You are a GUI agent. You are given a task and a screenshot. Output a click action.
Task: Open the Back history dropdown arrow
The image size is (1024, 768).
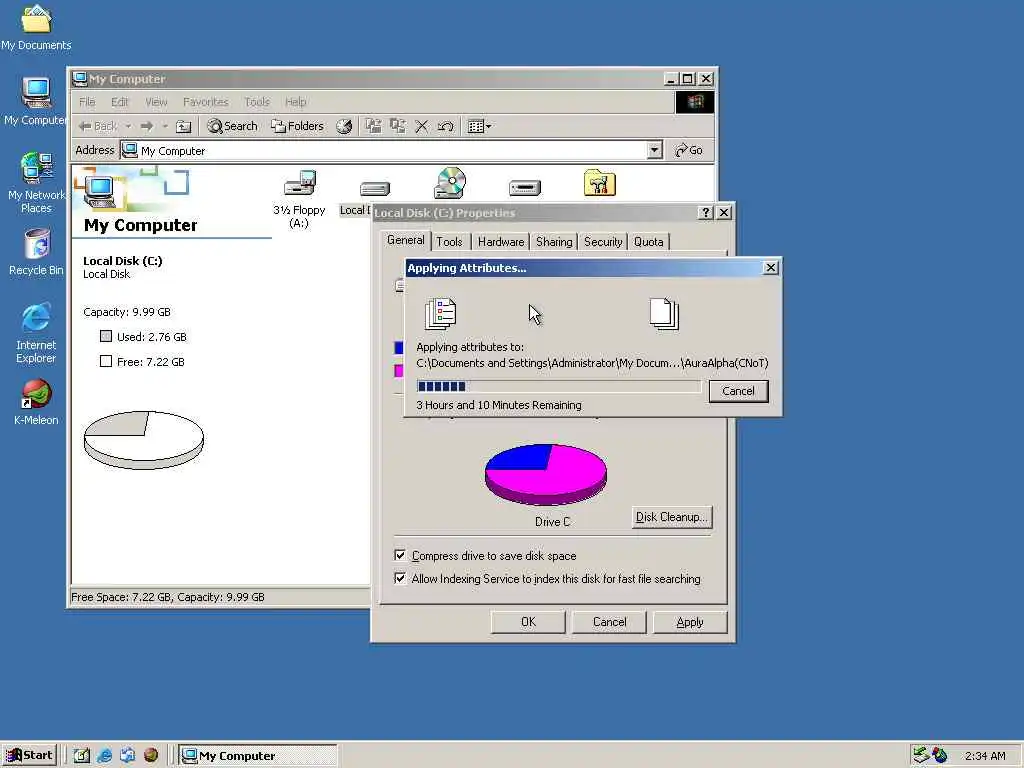coord(129,126)
